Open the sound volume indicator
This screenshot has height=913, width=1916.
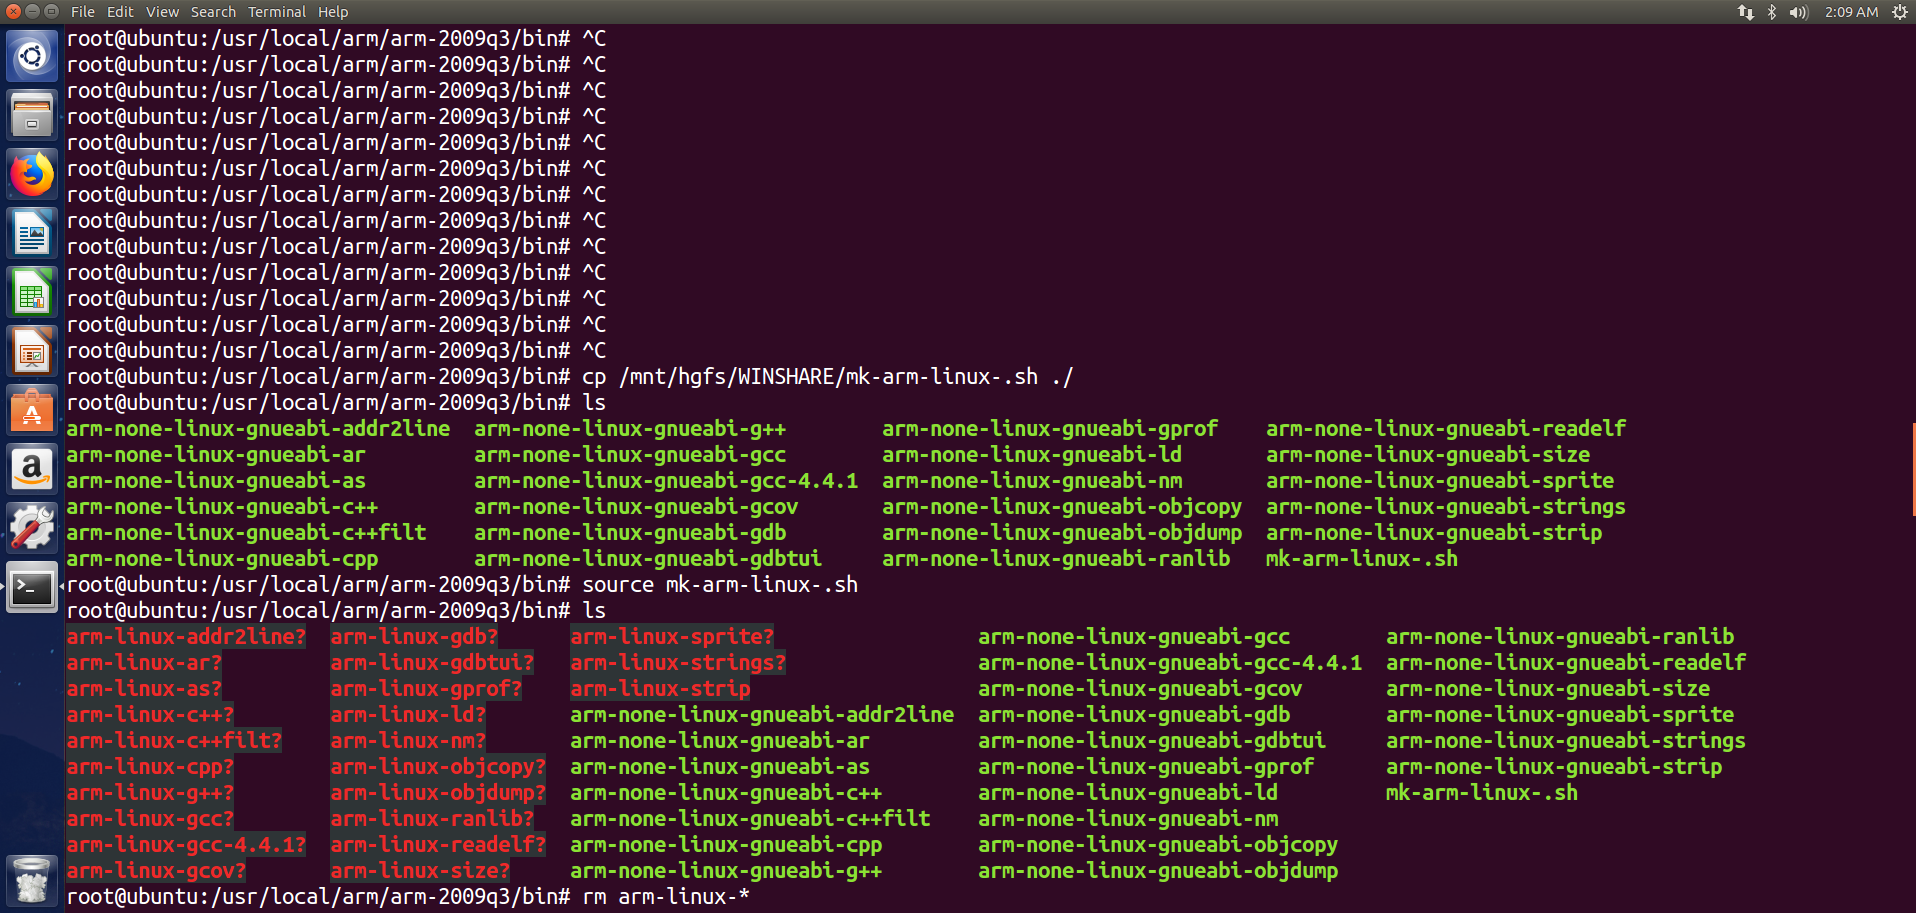pos(1799,12)
